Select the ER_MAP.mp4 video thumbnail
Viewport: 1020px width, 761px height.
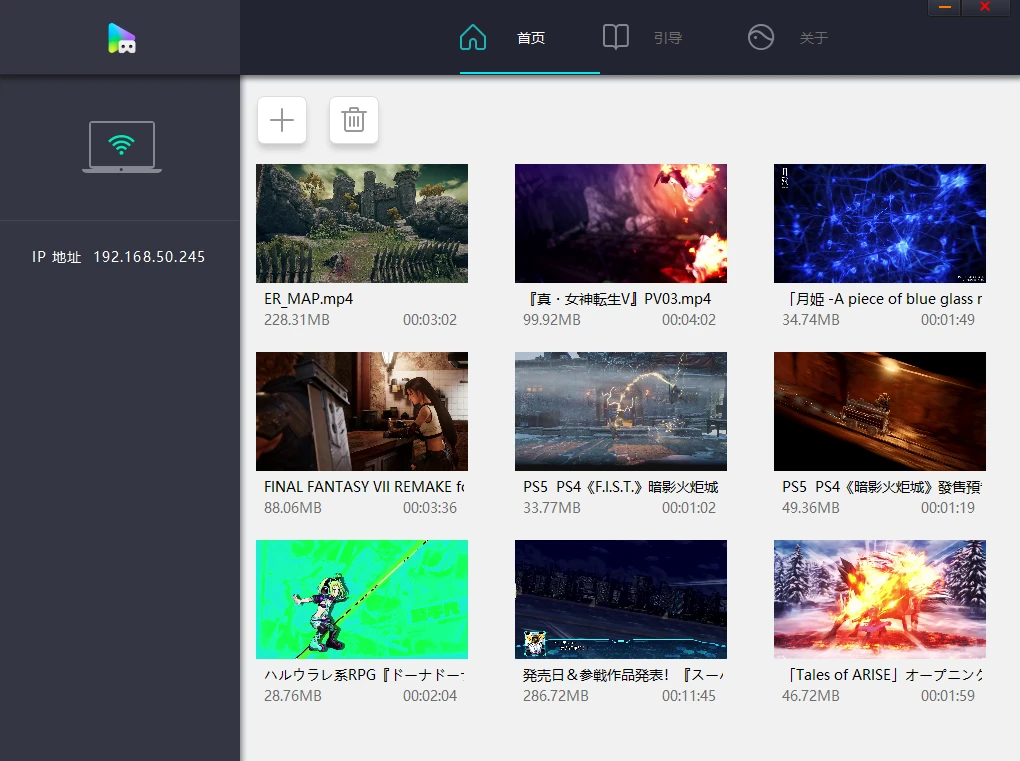click(362, 223)
